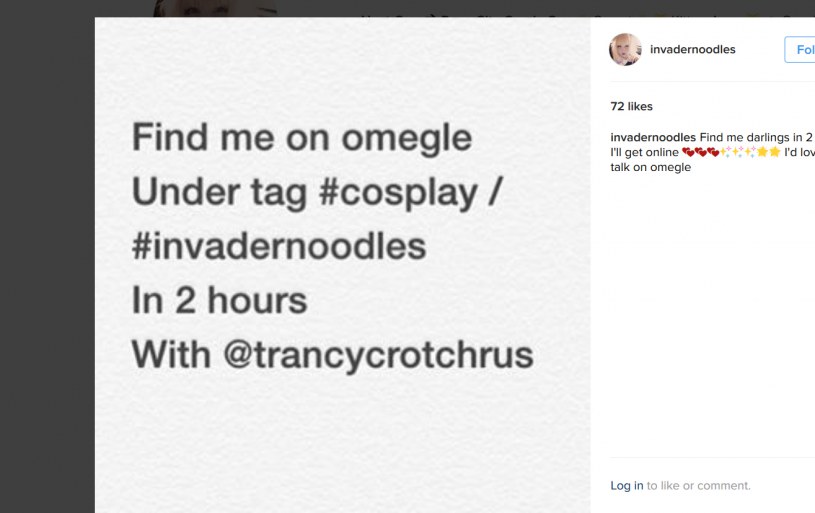Click the bold invadernoodles name in caption
Screen dimensions: 815x513
pos(653,137)
